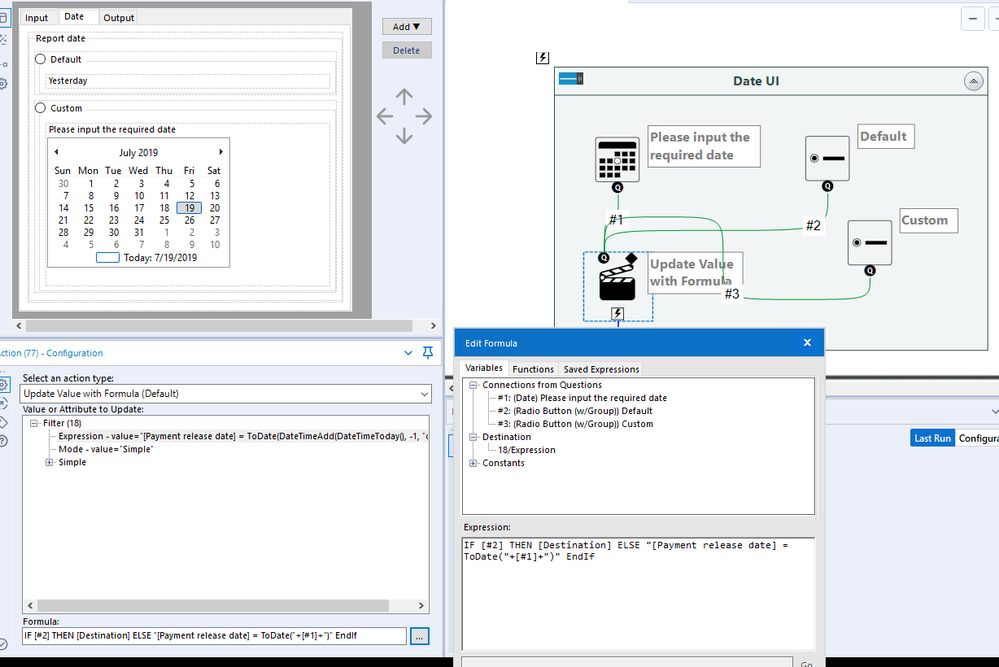Screen dimensions: 999x667
Task: Click the Formula input field
Action: 214,636
